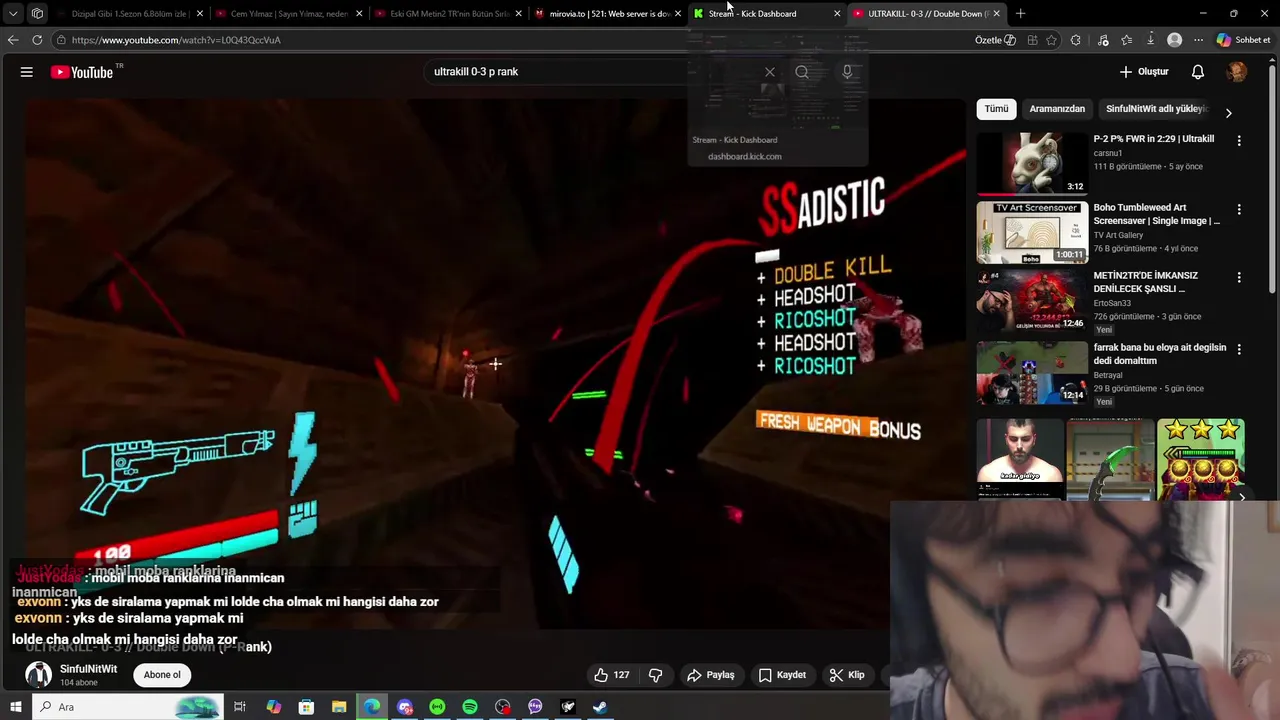Close the Cem Yılmaz tab
The width and height of the screenshot is (1280, 720).
pos(359,14)
